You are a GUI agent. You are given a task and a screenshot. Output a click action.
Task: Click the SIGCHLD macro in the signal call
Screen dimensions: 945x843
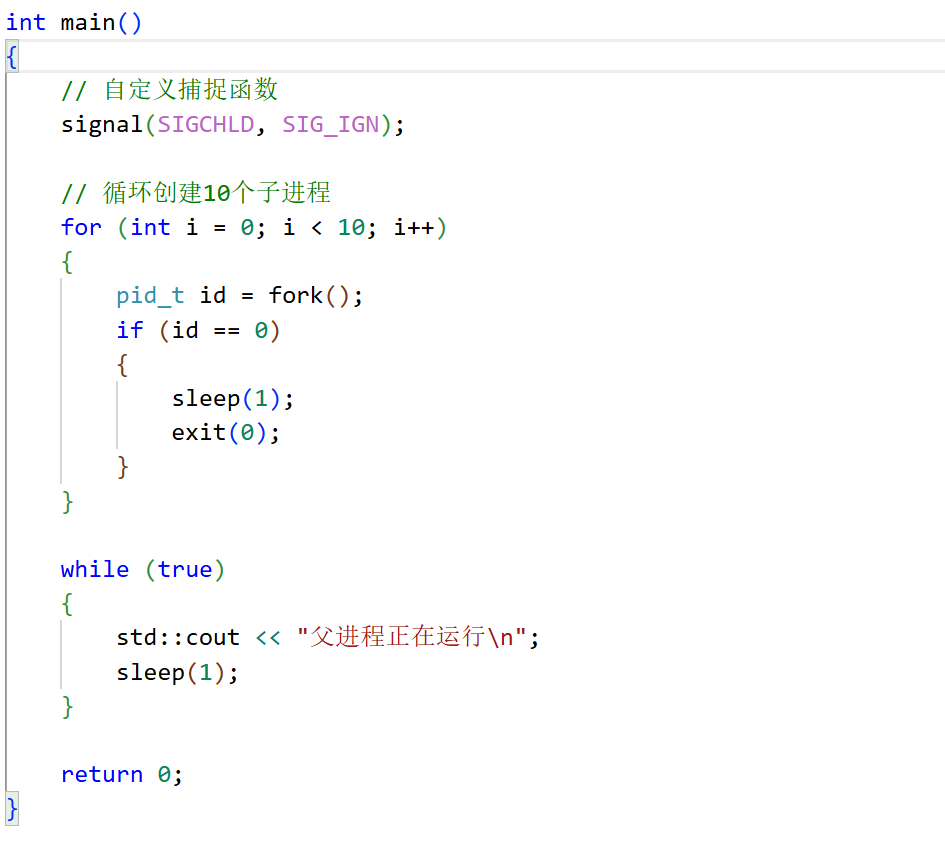point(206,125)
